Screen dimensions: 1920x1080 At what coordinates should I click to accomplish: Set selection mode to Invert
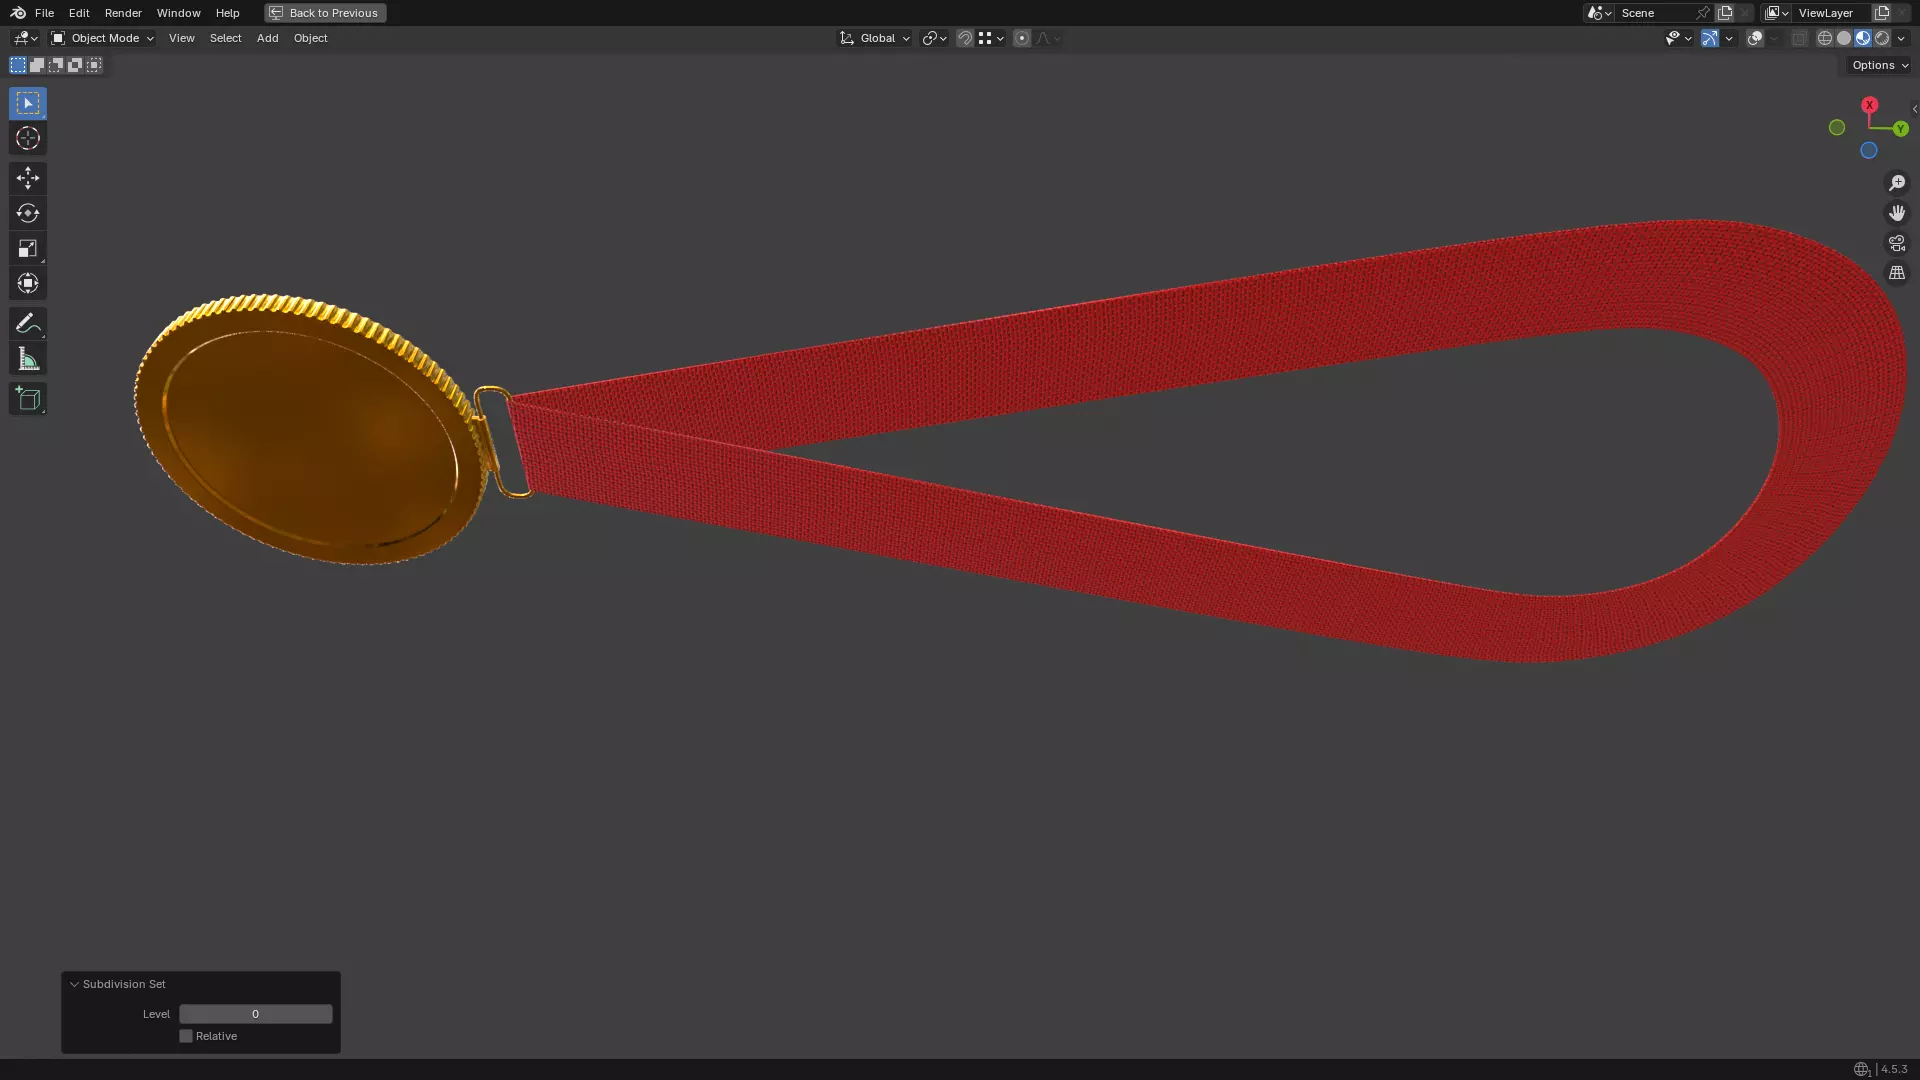tap(75, 65)
